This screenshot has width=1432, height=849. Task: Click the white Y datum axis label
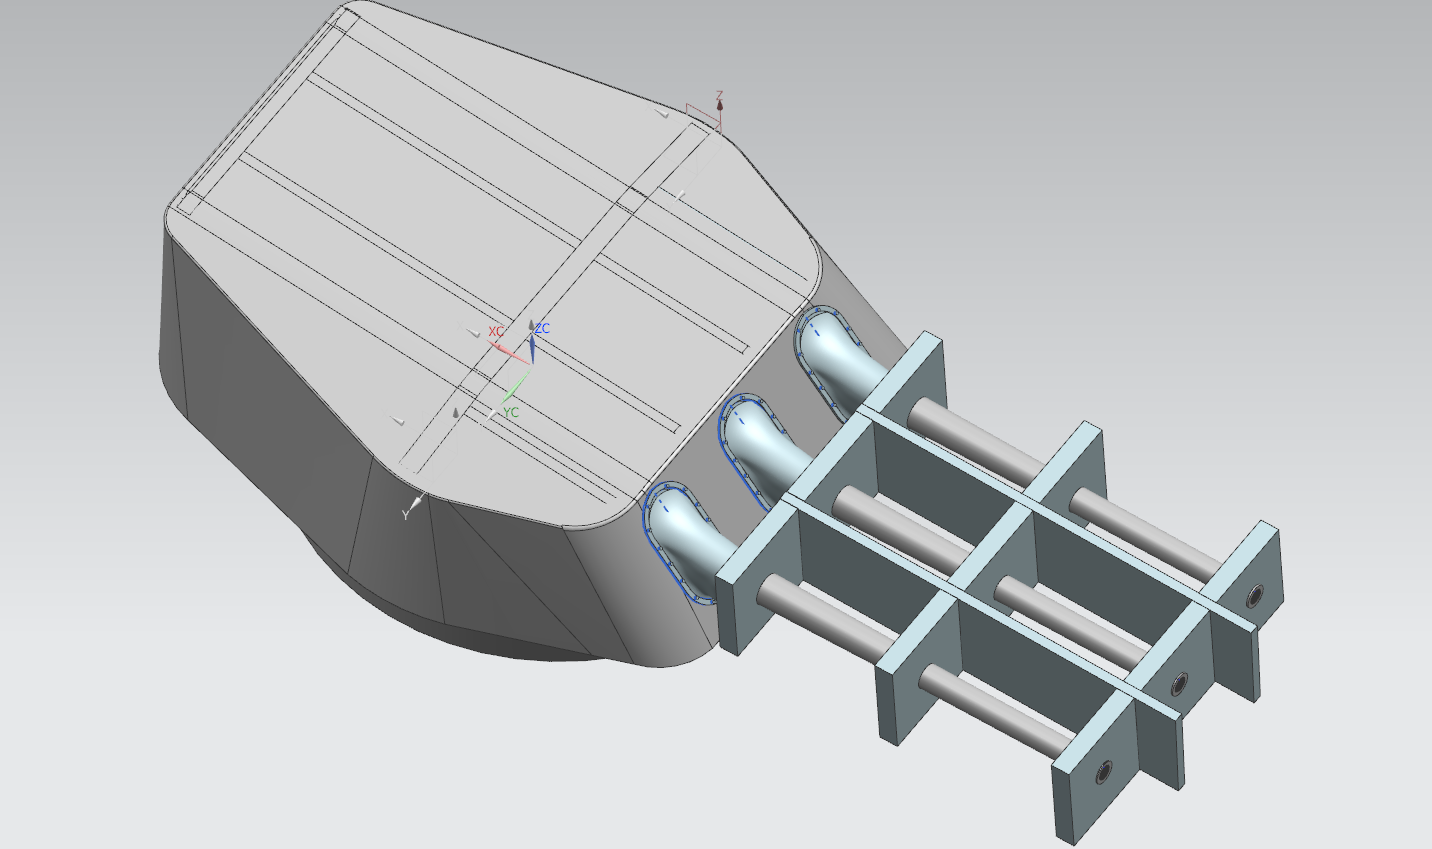coord(405,515)
